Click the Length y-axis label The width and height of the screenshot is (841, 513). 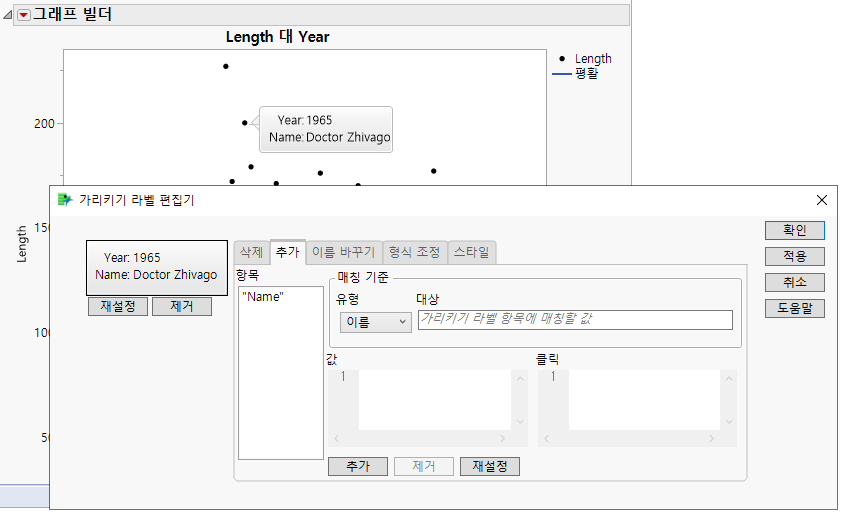[x=21, y=244]
